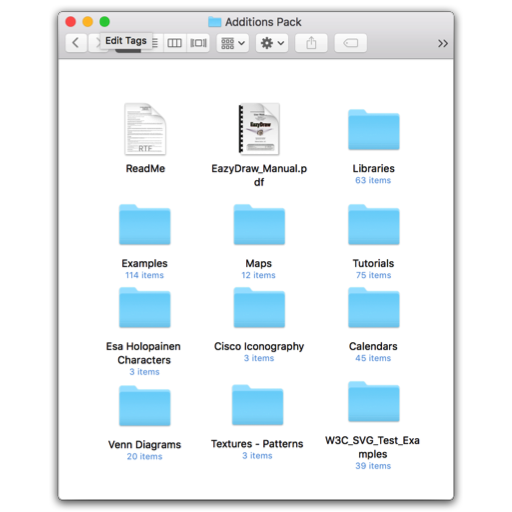Screen dimensions: 512x512
Task: Select the Examples folder icon
Action: tap(145, 224)
